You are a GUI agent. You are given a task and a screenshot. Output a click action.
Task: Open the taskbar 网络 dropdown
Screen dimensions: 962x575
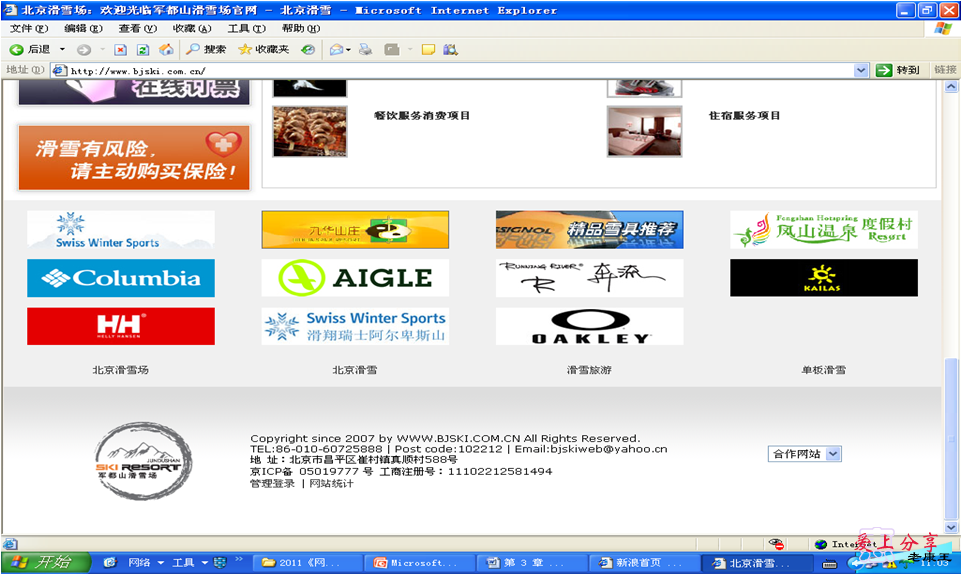(146, 562)
